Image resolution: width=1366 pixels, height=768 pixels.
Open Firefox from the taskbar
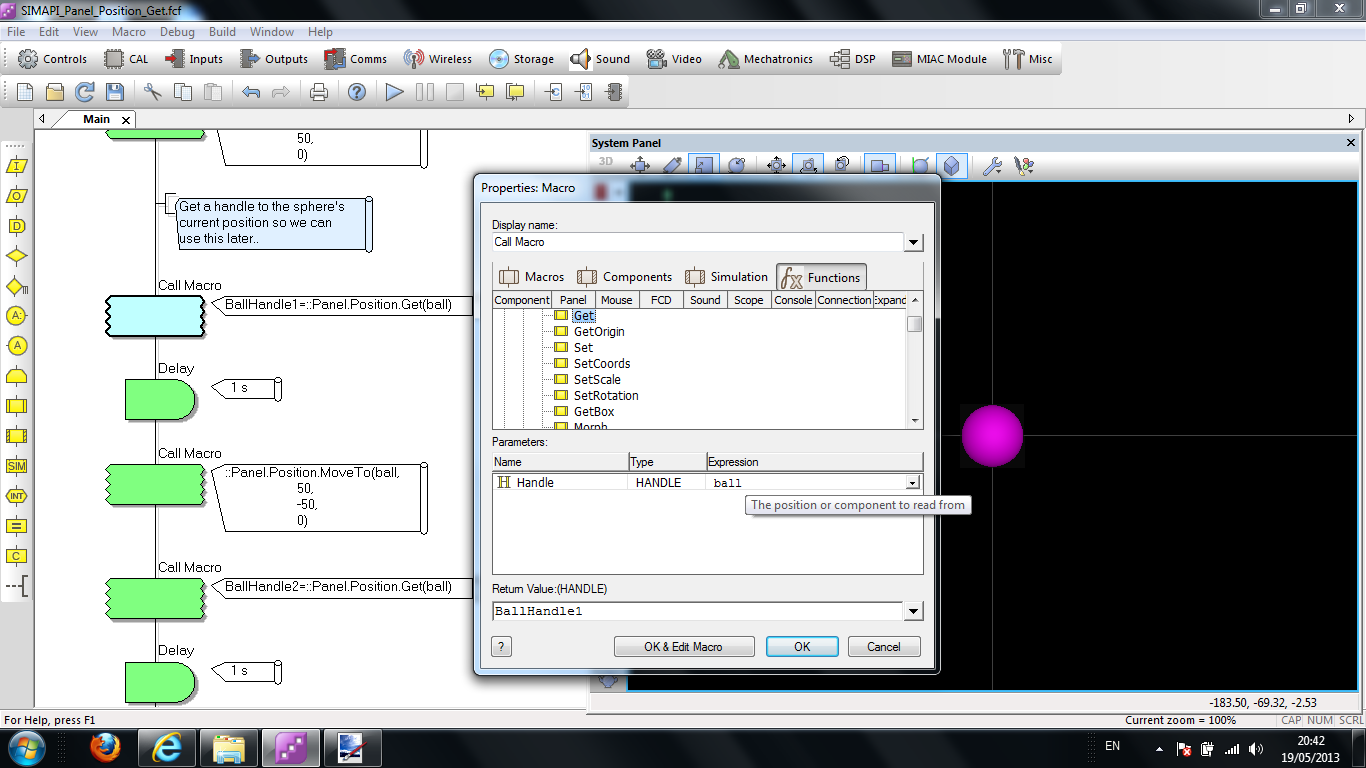click(x=104, y=748)
